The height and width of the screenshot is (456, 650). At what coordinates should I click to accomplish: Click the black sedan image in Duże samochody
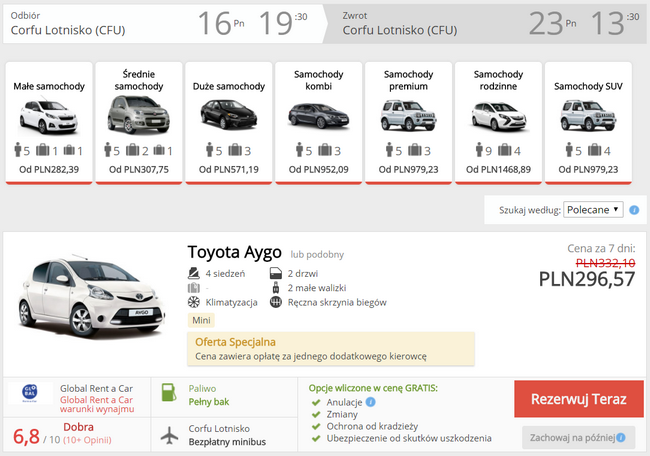[x=229, y=114]
